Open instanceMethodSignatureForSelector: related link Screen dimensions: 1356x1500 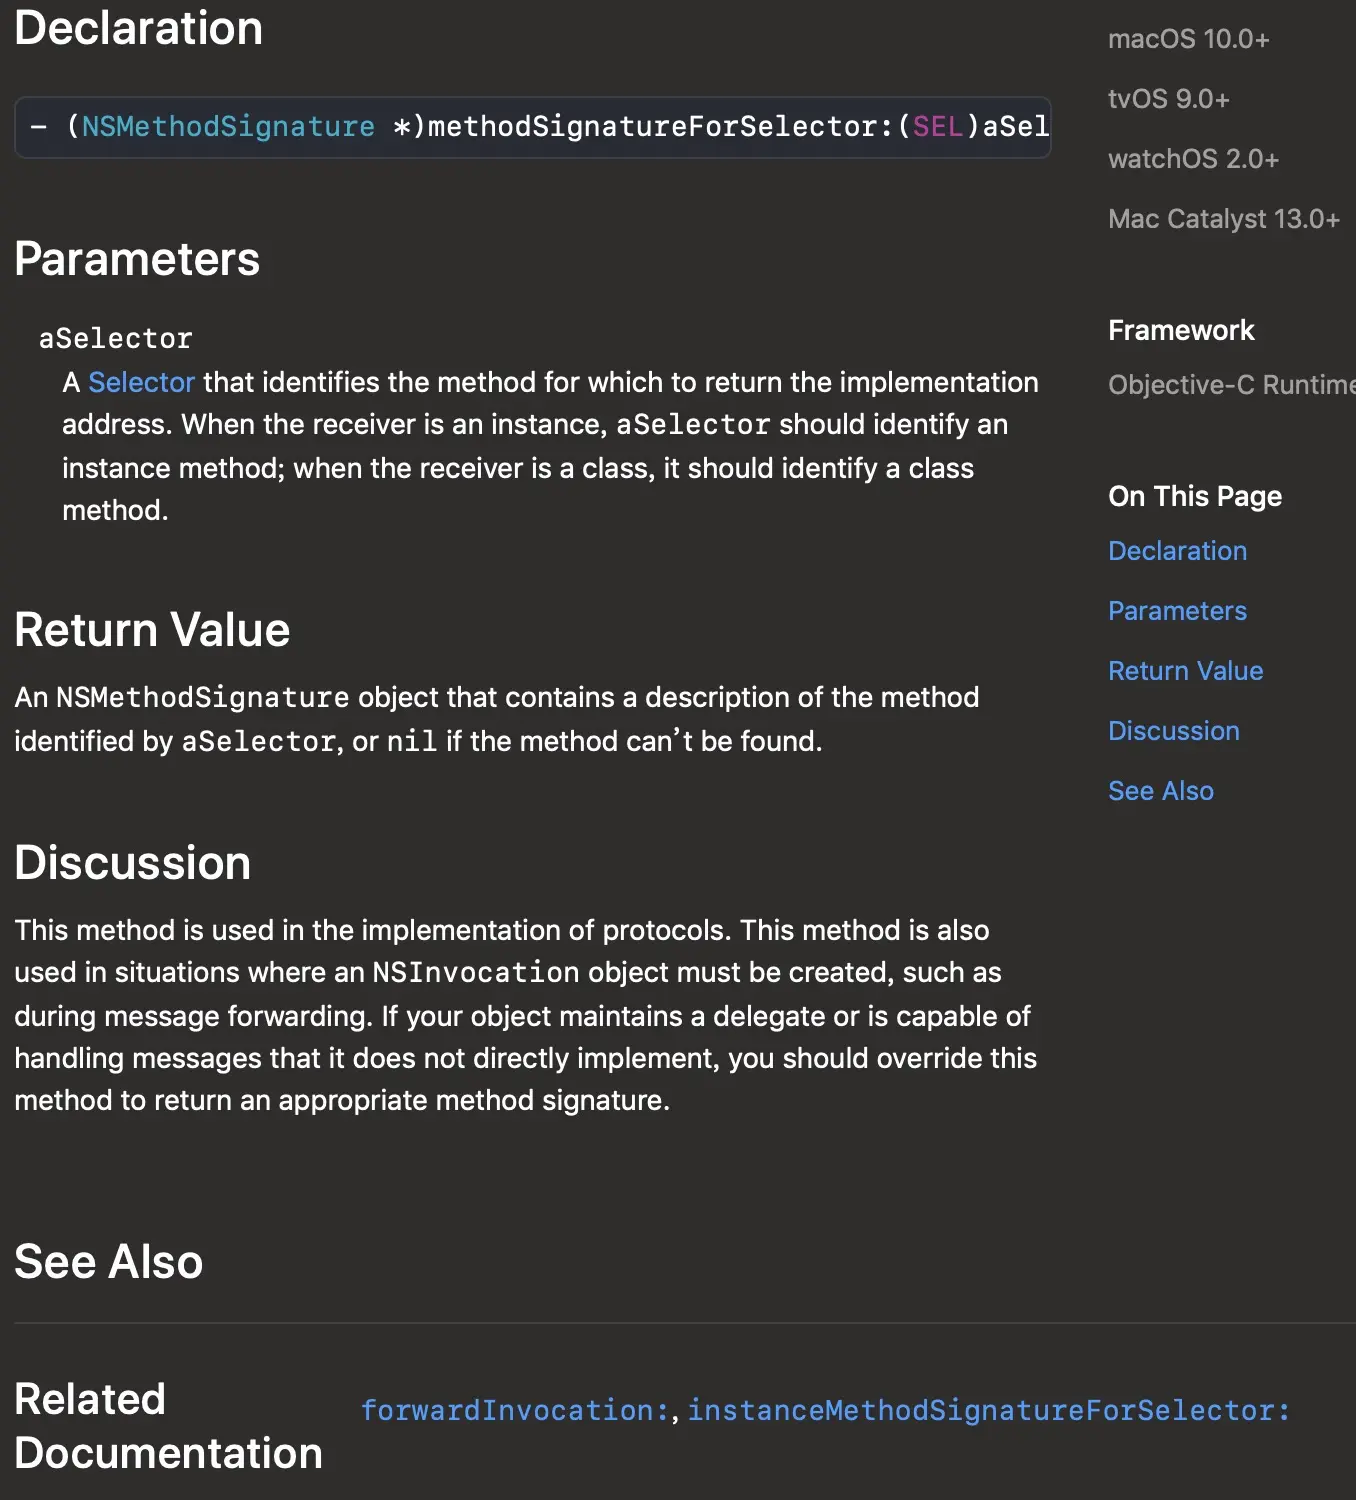tap(988, 1410)
